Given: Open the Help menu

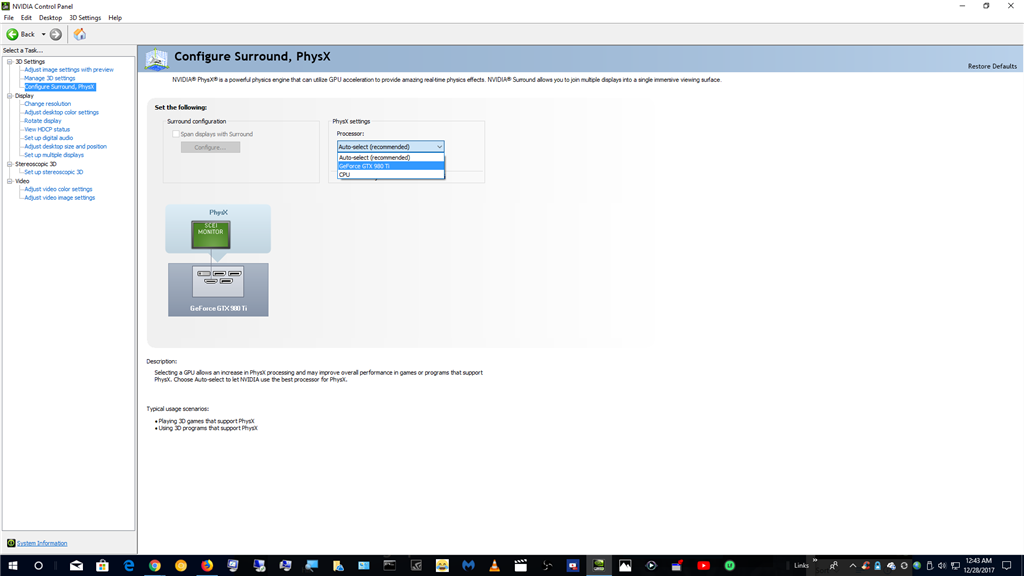Looking at the screenshot, I should tap(115, 18).
